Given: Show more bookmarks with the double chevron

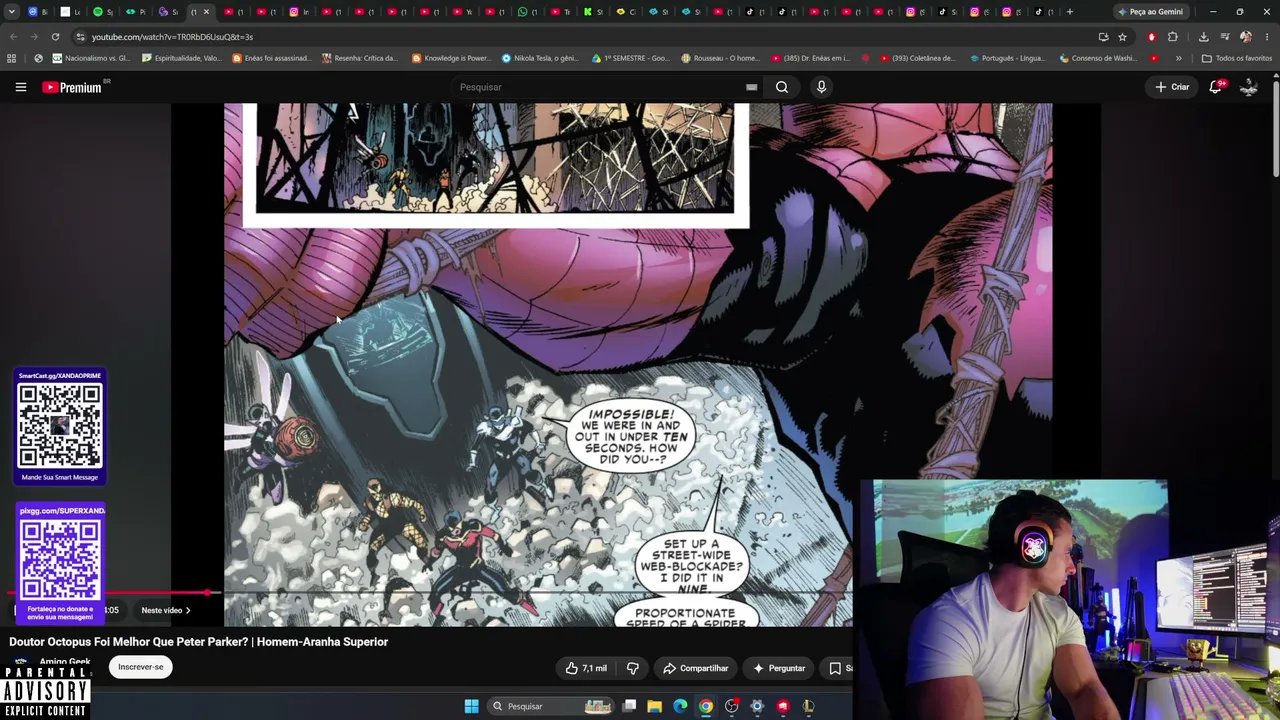Looking at the screenshot, I should (x=1178, y=58).
